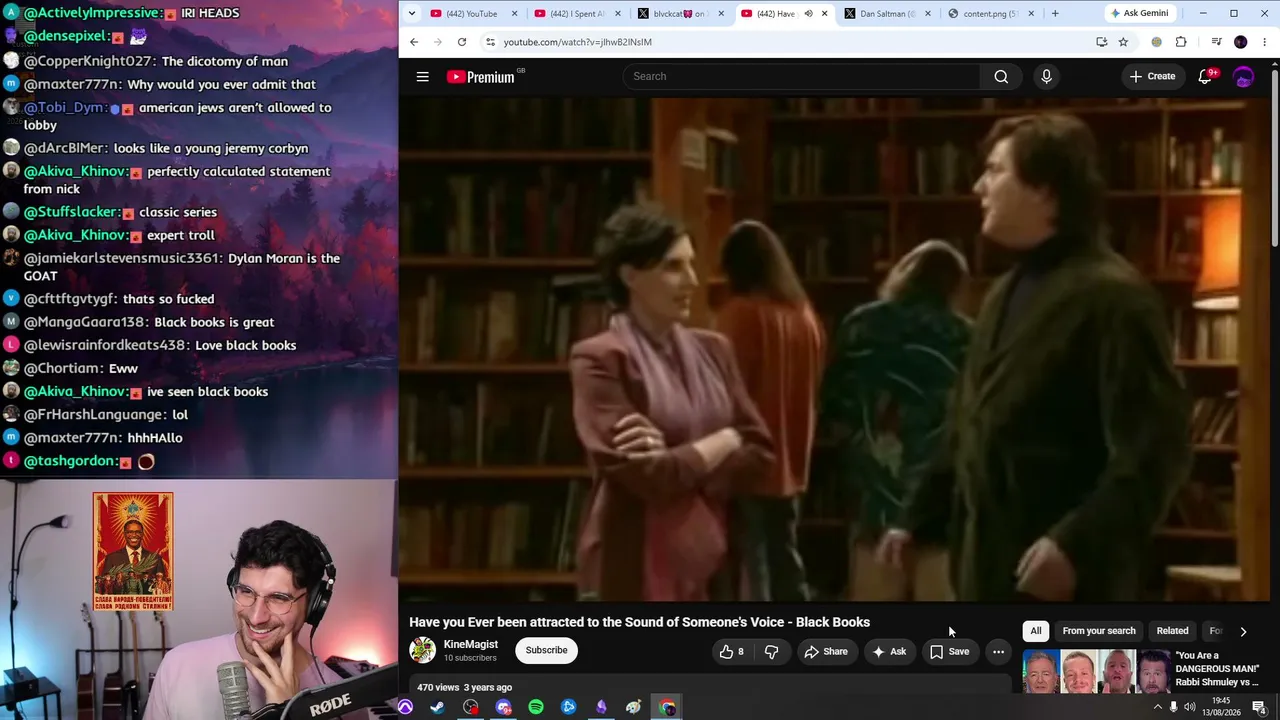Open the Chrome three-dot menu
This screenshot has width=1280, height=720.
pyautogui.click(x=1265, y=42)
